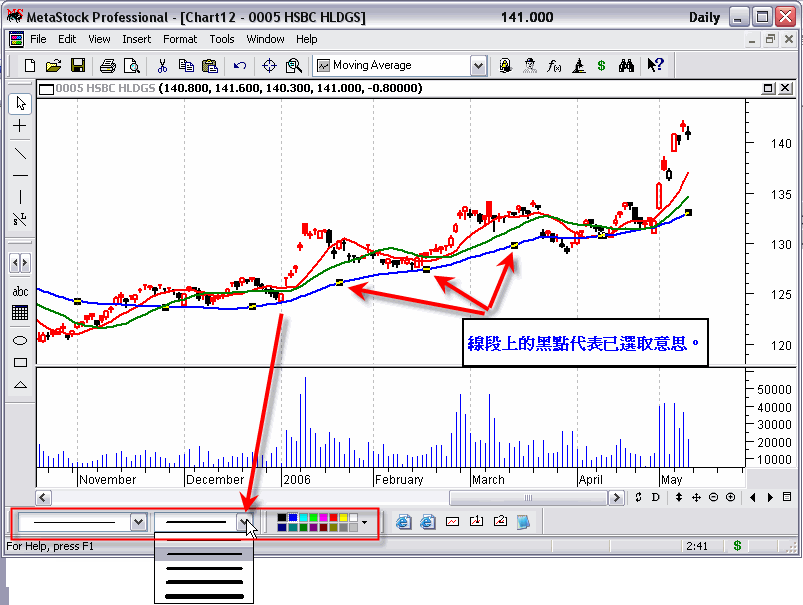Open the Moving Average indicator dropdown
Viewport: 803px width, 605px height.
pos(478,66)
